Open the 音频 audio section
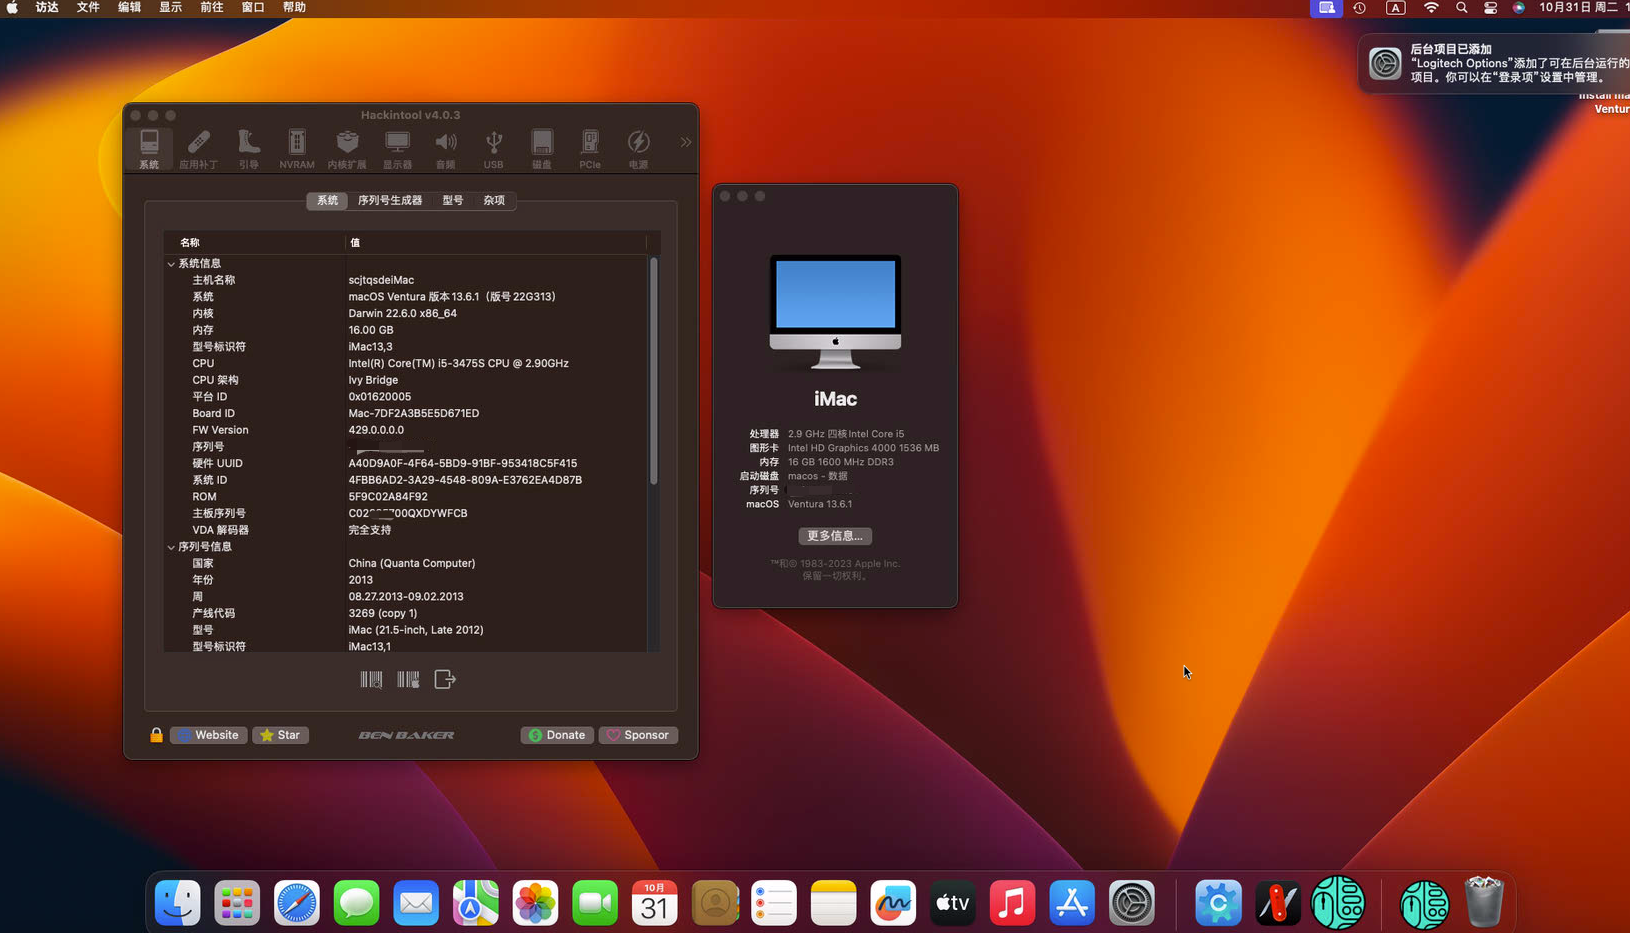 click(x=446, y=149)
